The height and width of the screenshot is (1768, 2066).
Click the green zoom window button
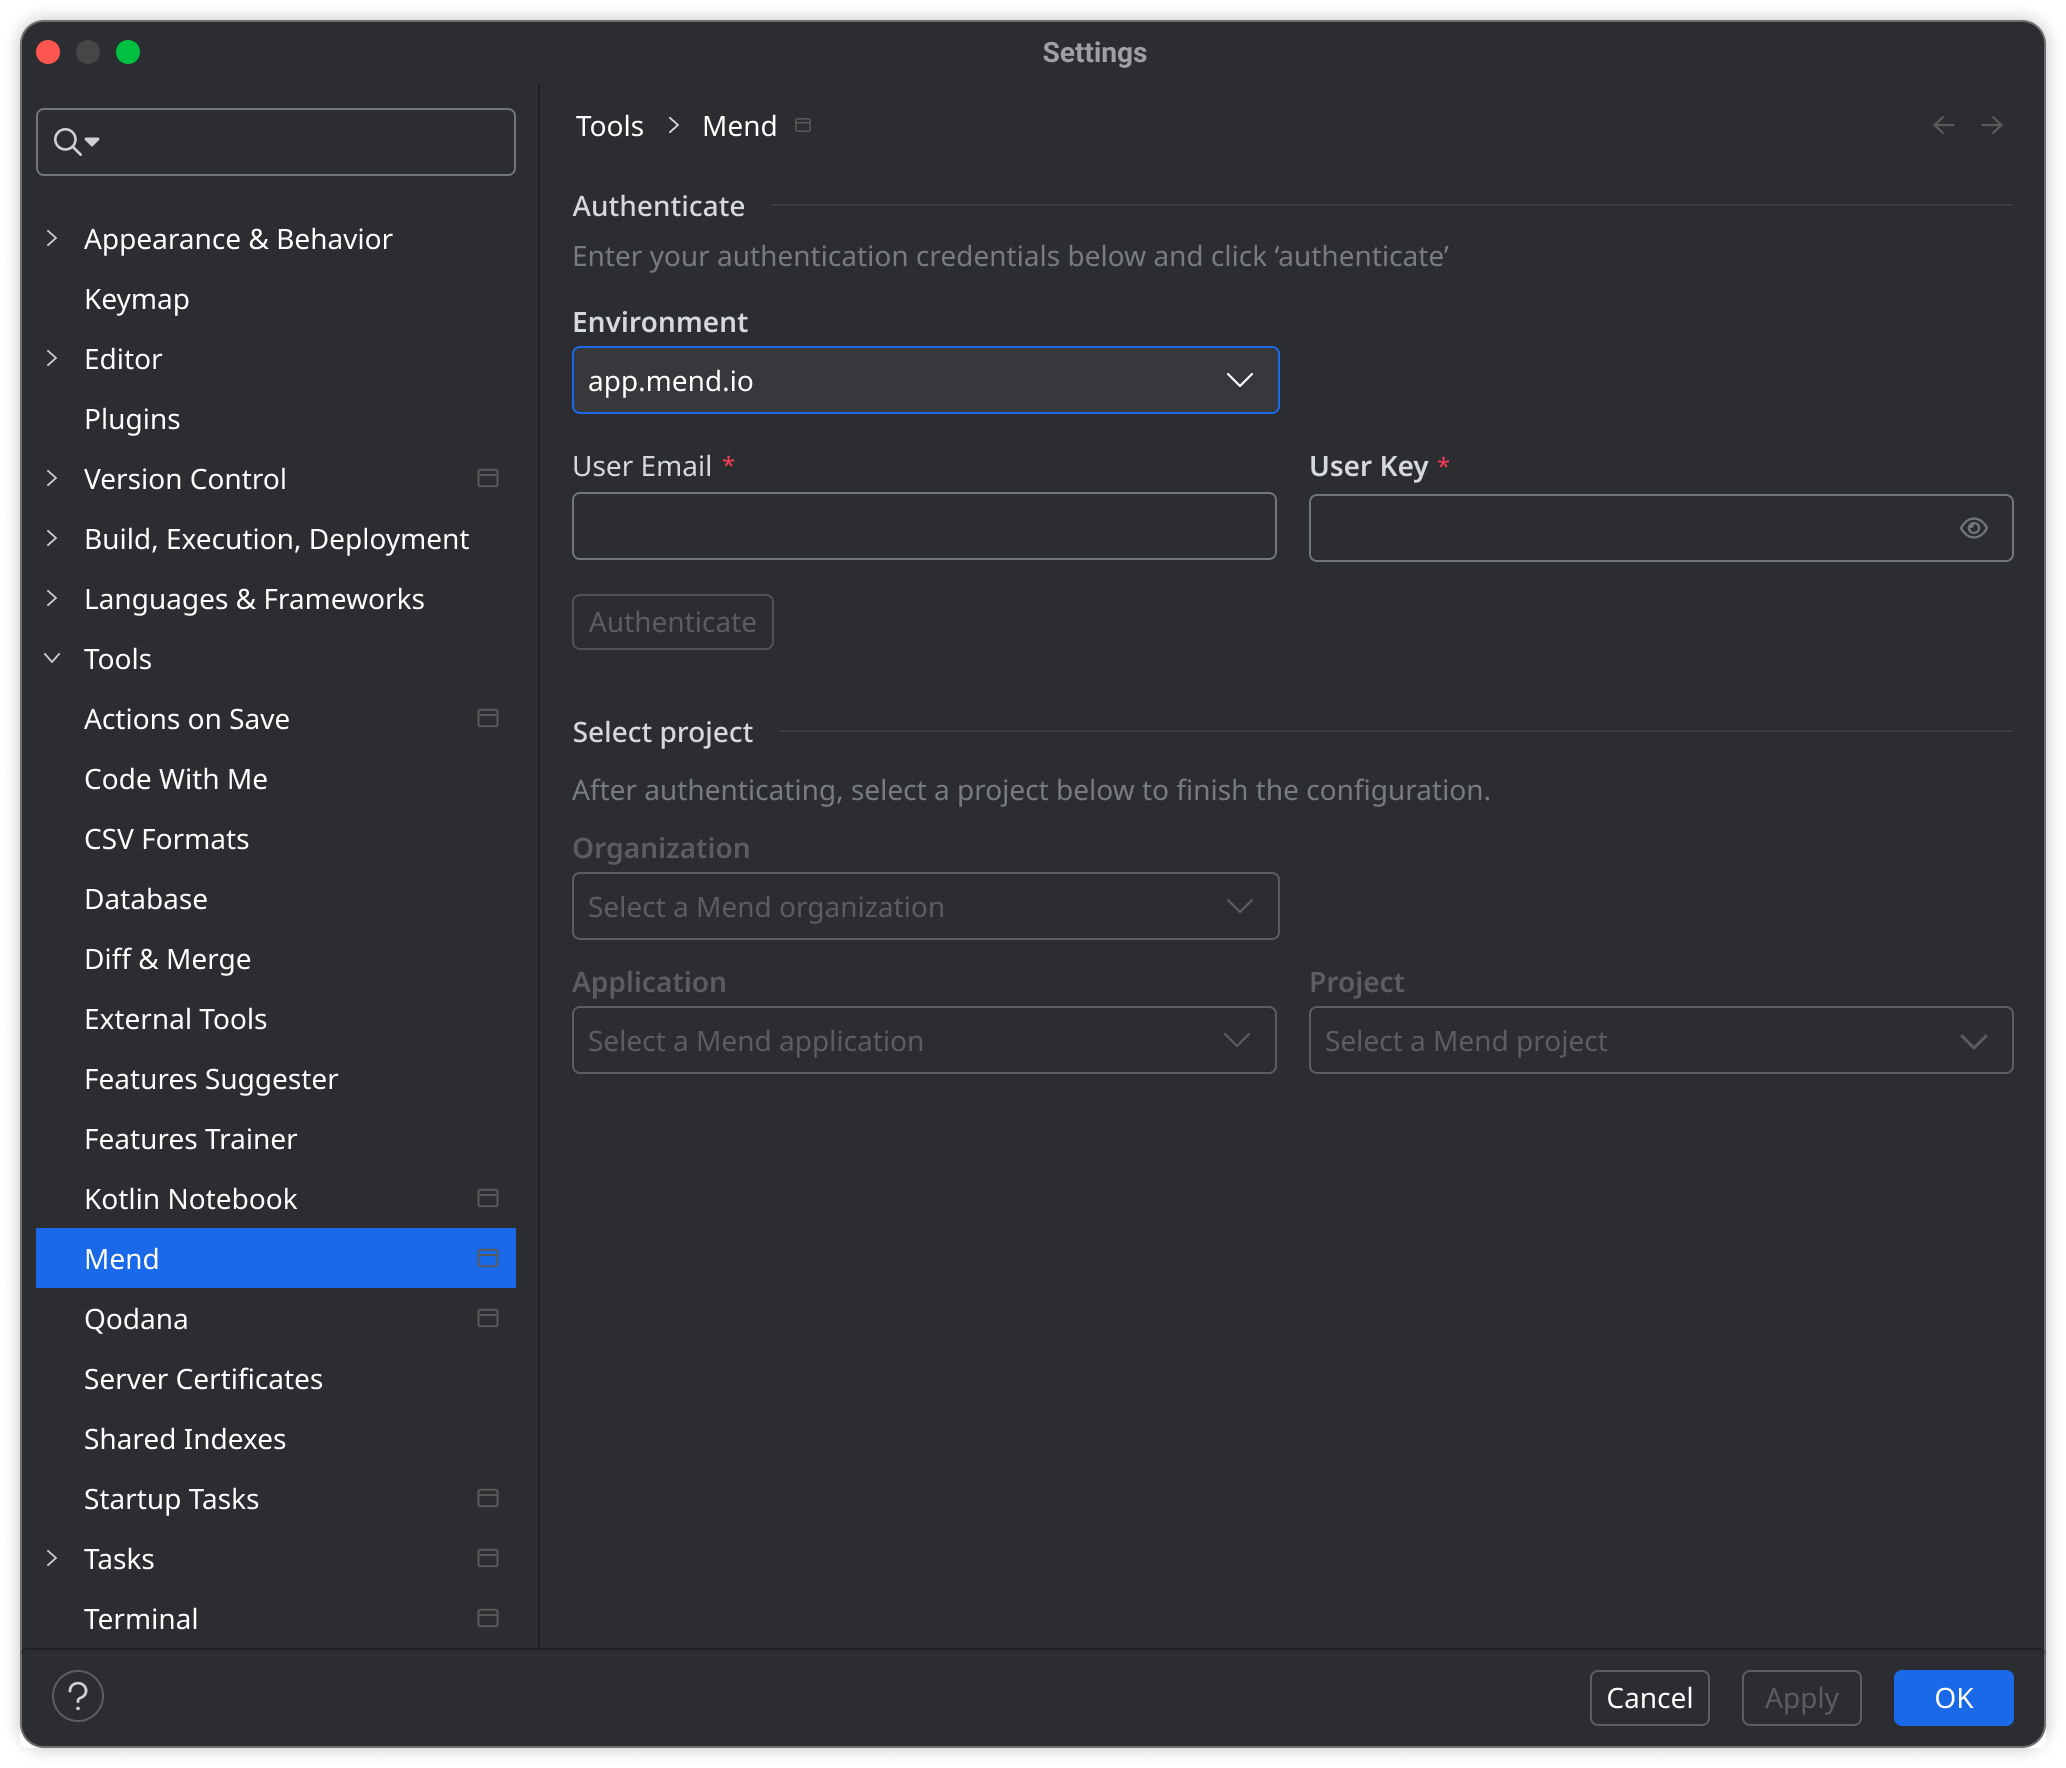click(128, 52)
